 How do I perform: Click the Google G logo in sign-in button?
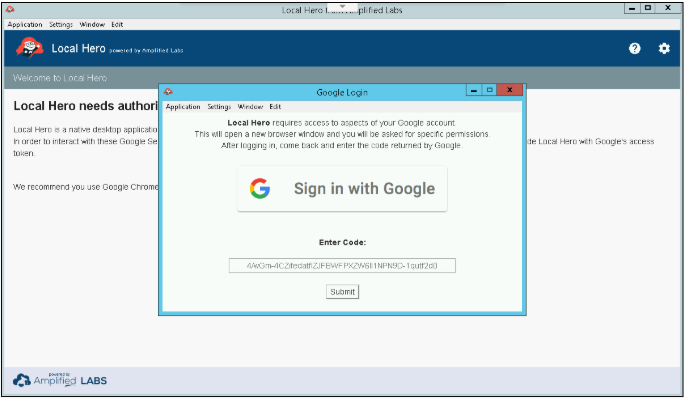coord(260,188)
